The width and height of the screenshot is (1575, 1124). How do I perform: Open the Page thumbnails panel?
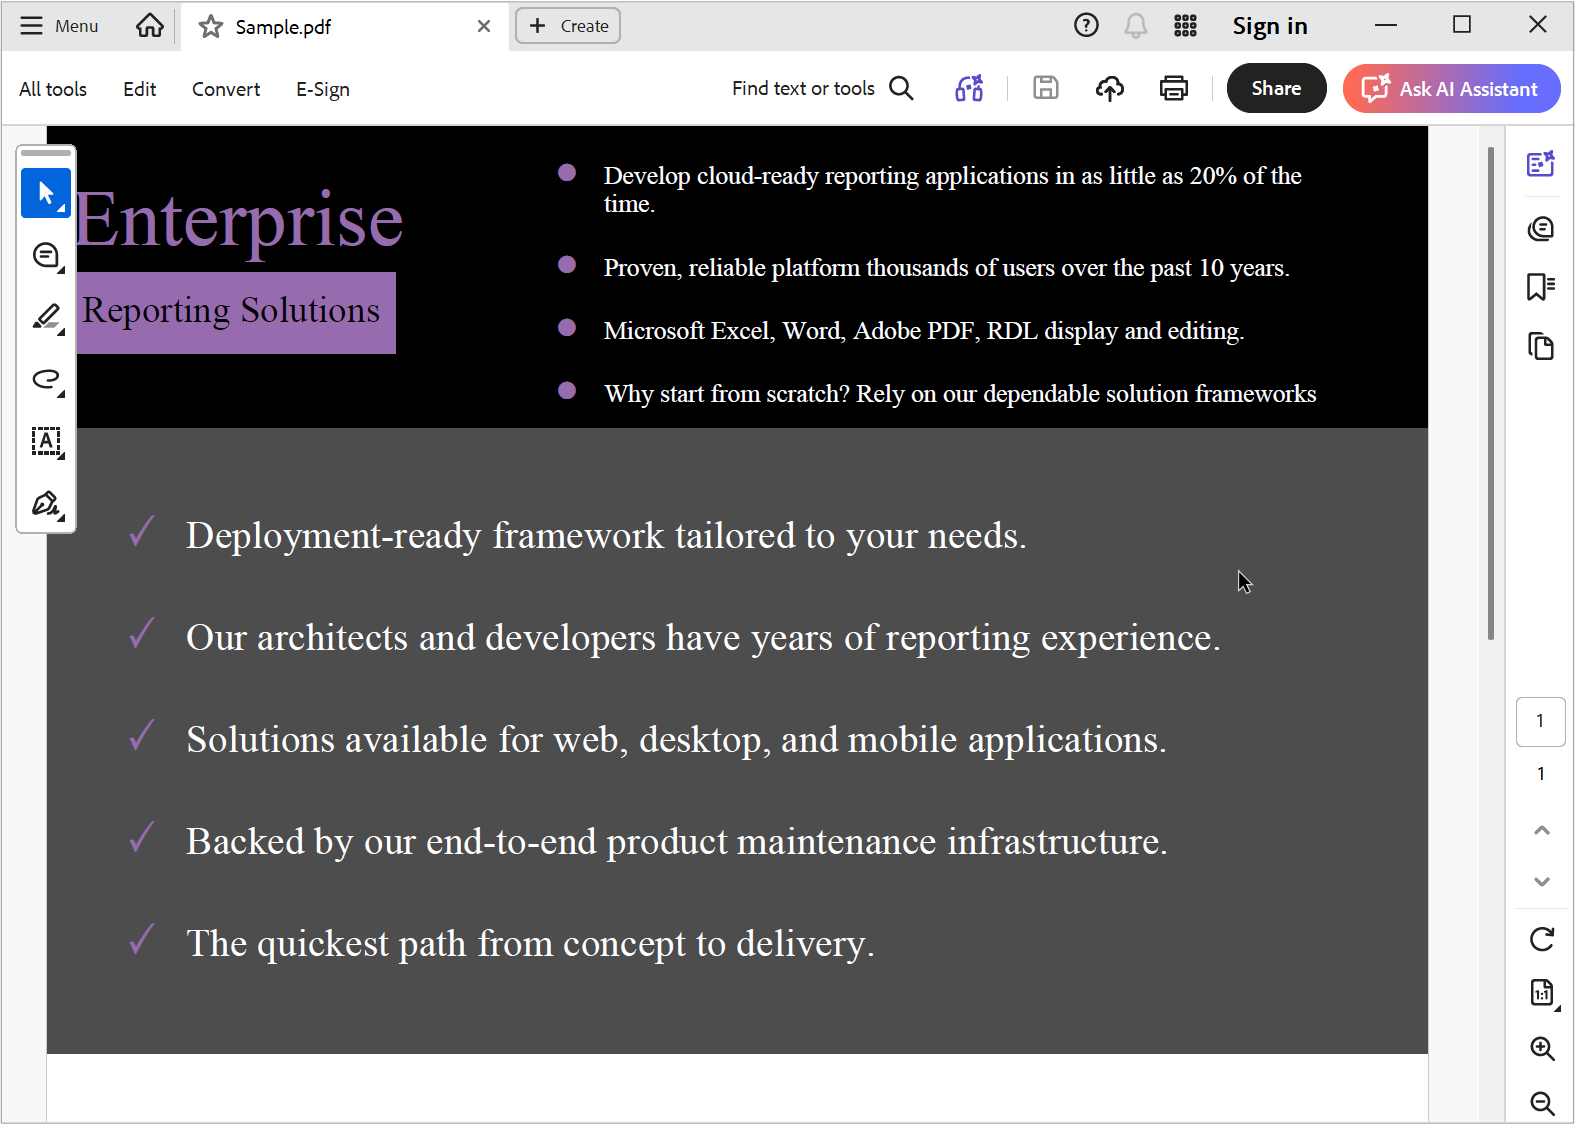point(1541,347)
